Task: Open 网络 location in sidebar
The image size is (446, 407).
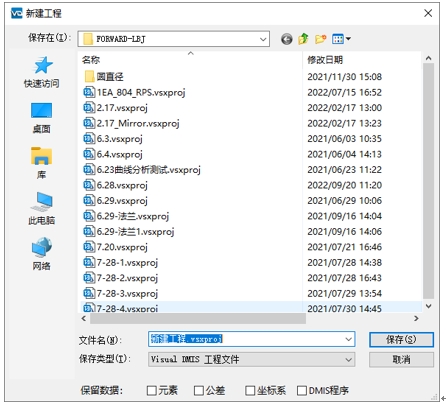Action: (41, 254)
